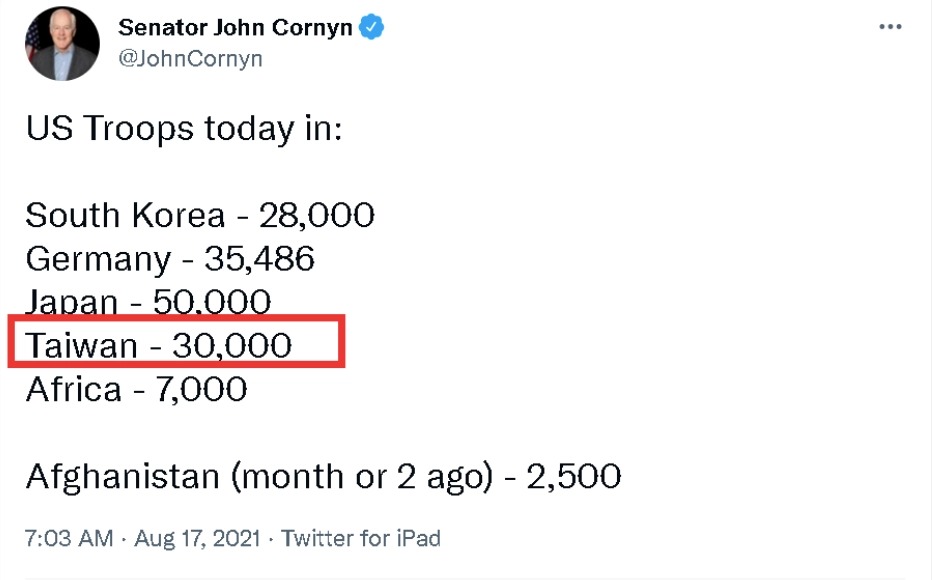Click the 7:03 AM timestamp

click(69, 538)
